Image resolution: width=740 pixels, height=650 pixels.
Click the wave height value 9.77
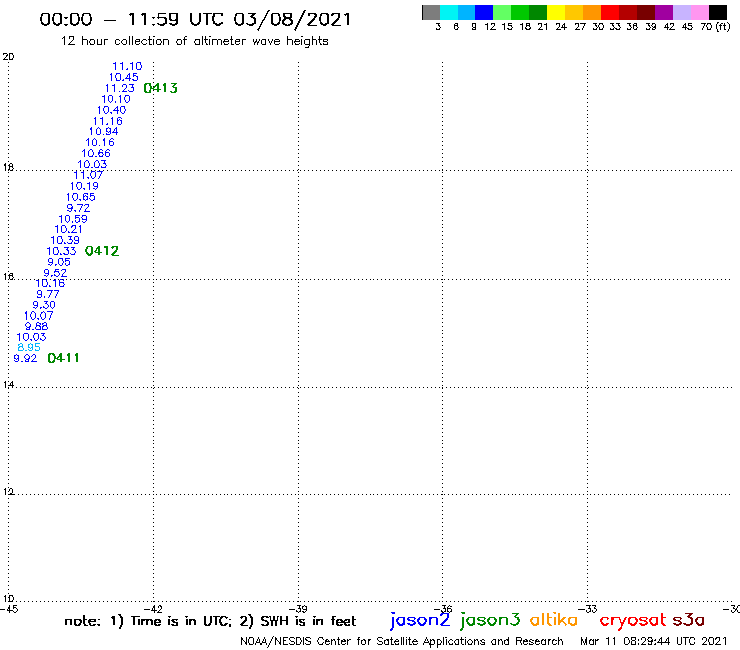pyautogui.click(x=48, y=294)
